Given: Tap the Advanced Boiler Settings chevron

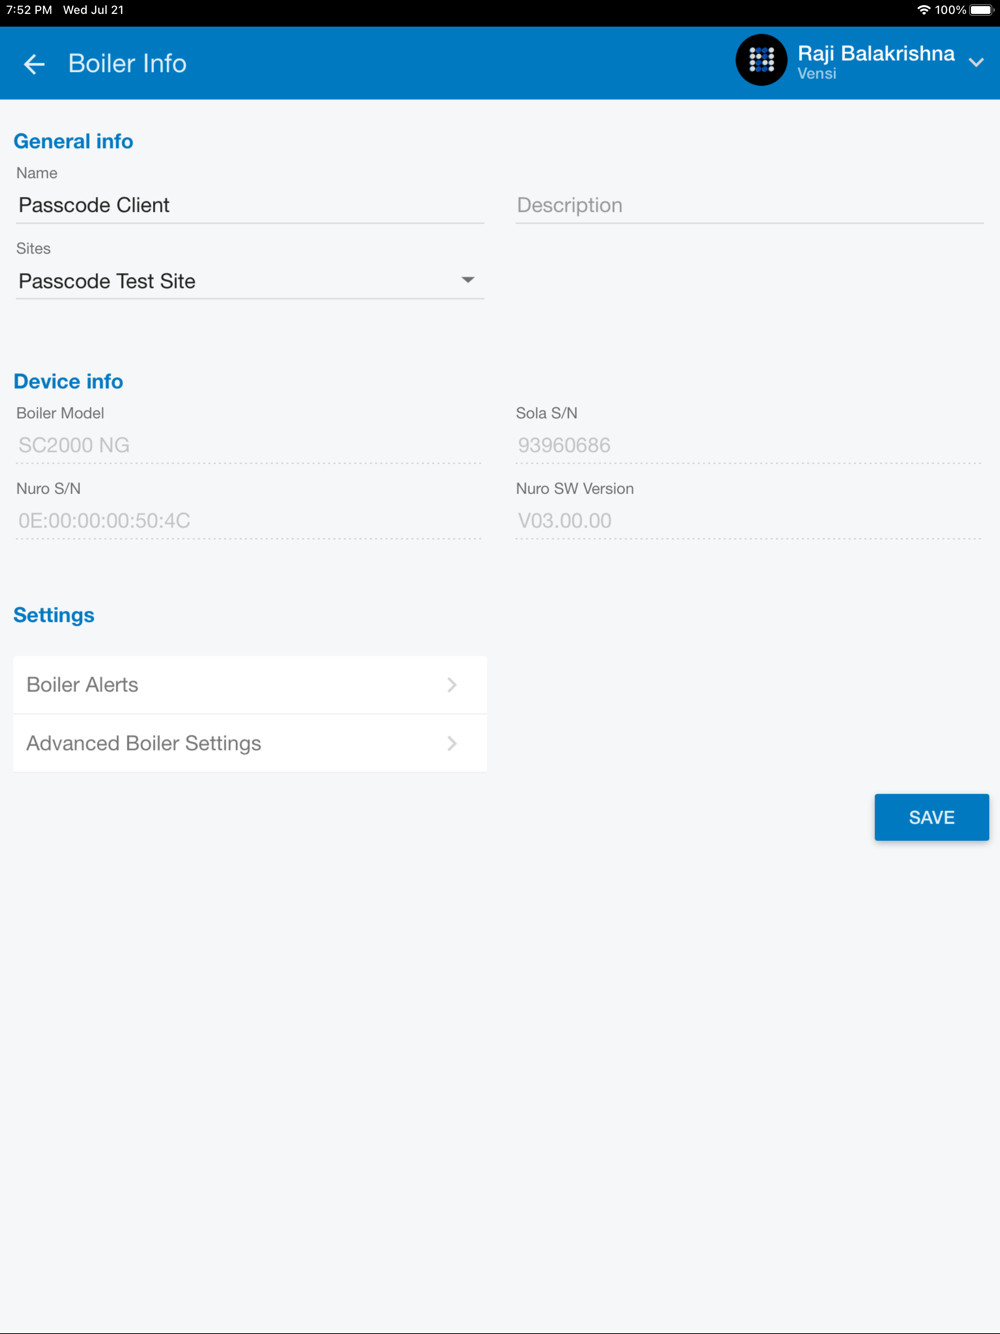Looking at the screenshot, I should pyautogui.click(x=452, y=743).
